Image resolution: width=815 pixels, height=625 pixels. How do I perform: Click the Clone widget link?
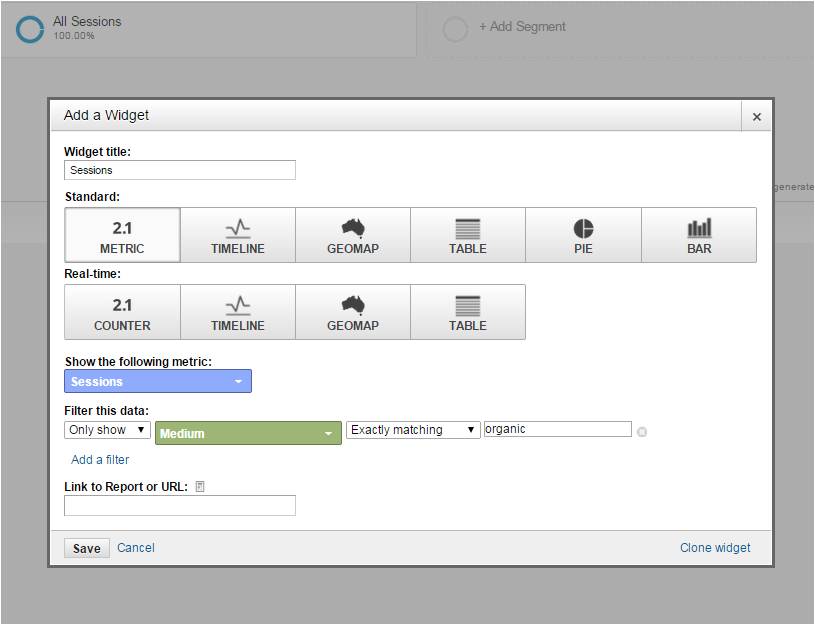pos(715,547)
